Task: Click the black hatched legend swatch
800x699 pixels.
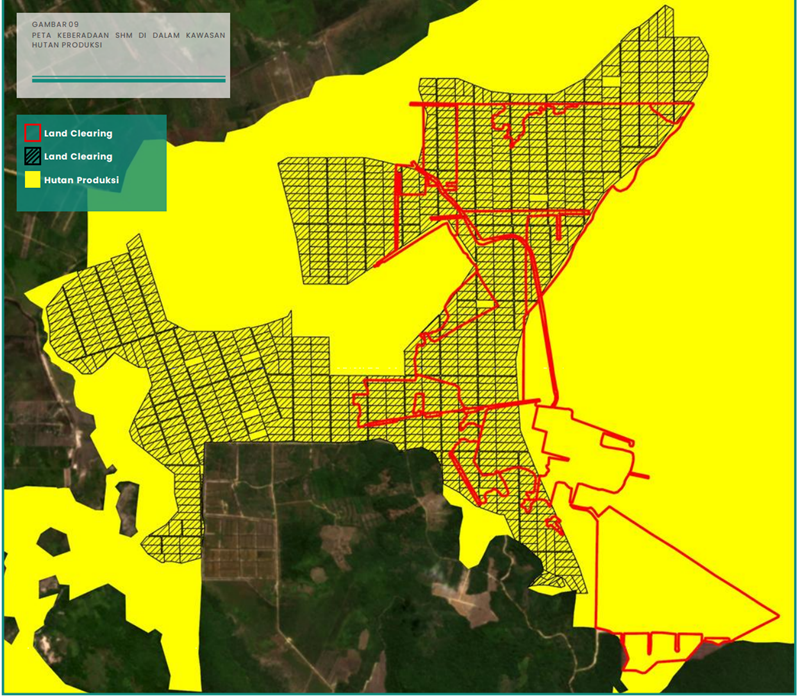Action: (x=33, y=156)
